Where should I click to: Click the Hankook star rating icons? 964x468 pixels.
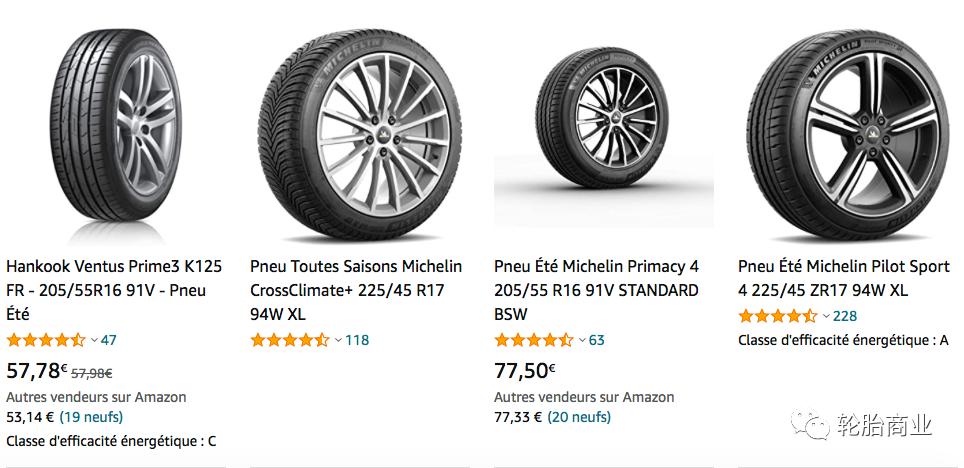(x=46, y=340)
